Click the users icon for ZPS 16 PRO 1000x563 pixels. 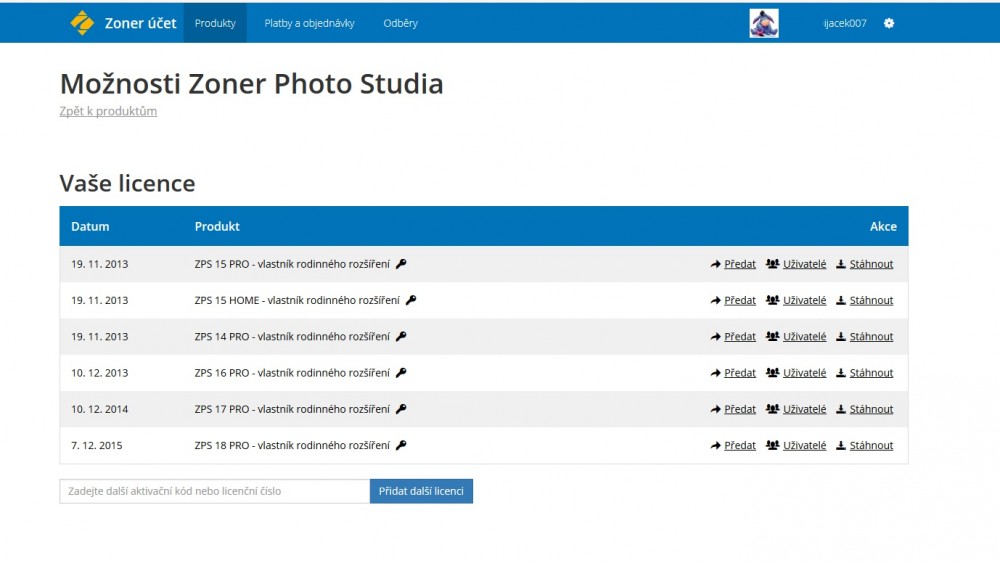(772, 373)
